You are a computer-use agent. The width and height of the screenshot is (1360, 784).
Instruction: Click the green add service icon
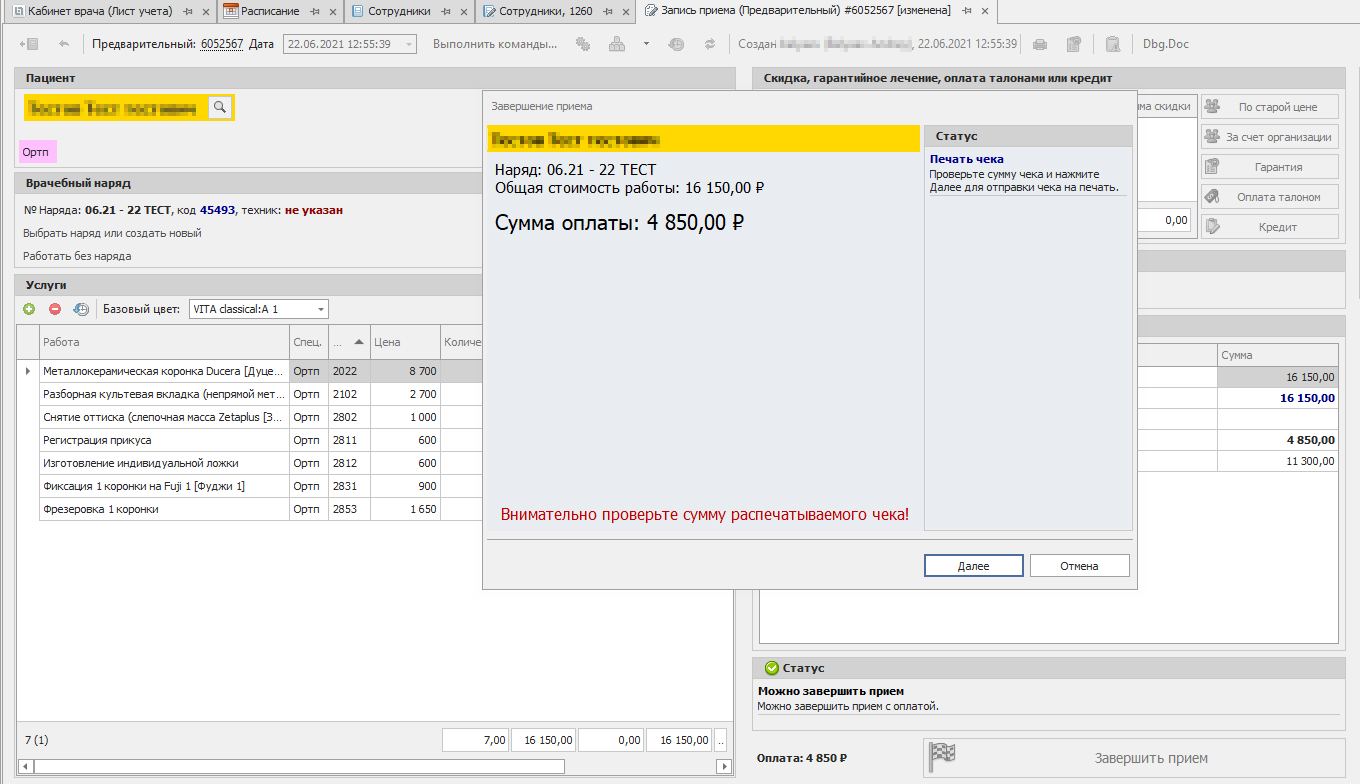29,310
